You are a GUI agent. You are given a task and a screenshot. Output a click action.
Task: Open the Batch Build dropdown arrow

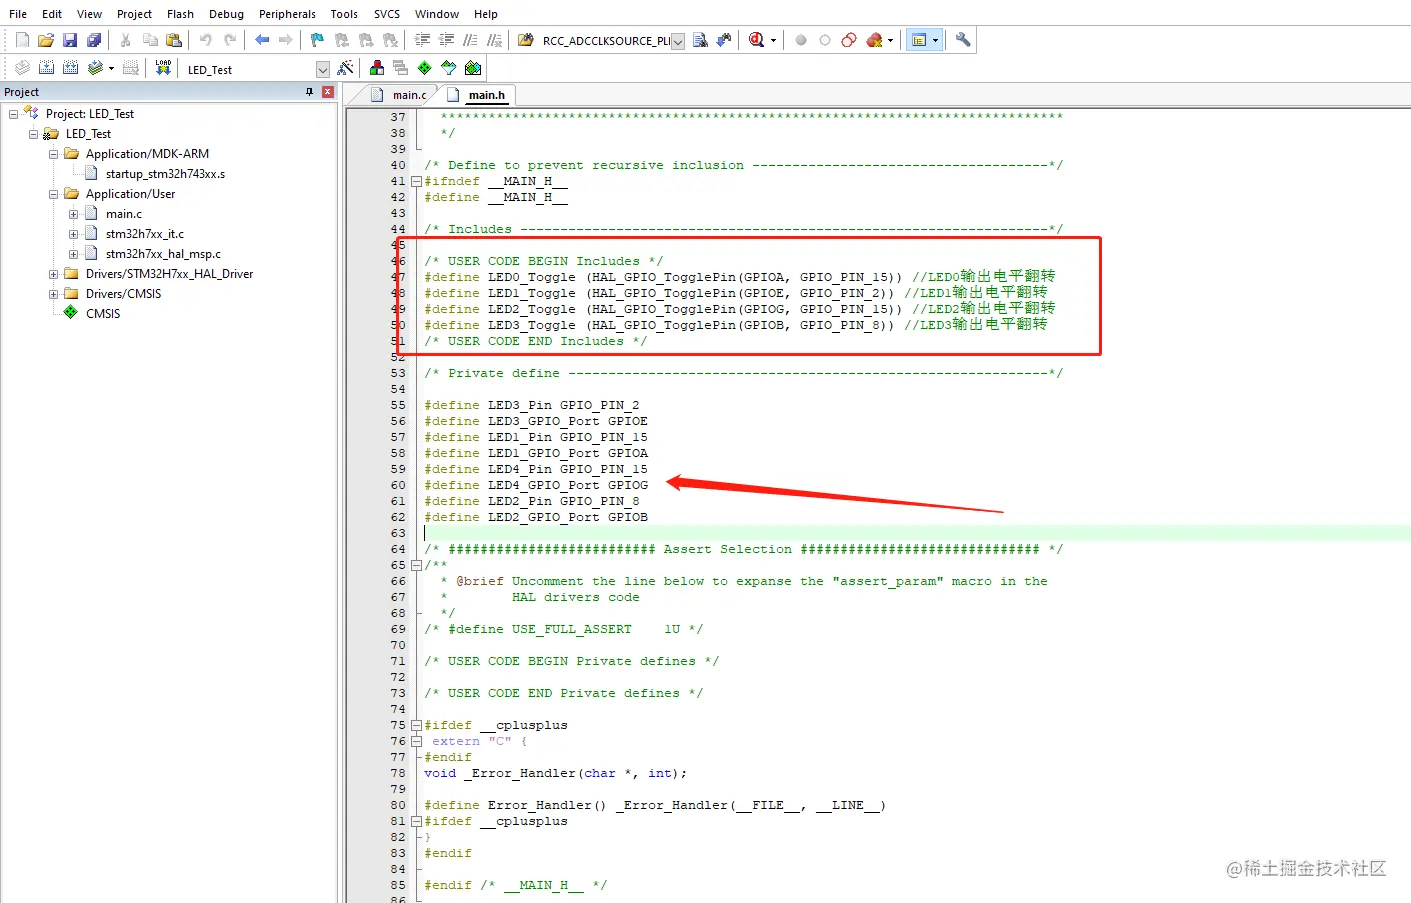pyautogui.click(x=111, y=68)
